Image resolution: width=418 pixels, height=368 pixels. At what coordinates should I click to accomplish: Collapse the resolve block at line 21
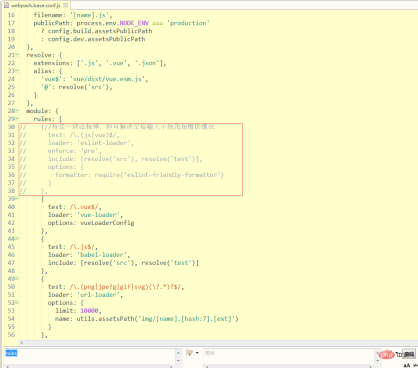17,55
